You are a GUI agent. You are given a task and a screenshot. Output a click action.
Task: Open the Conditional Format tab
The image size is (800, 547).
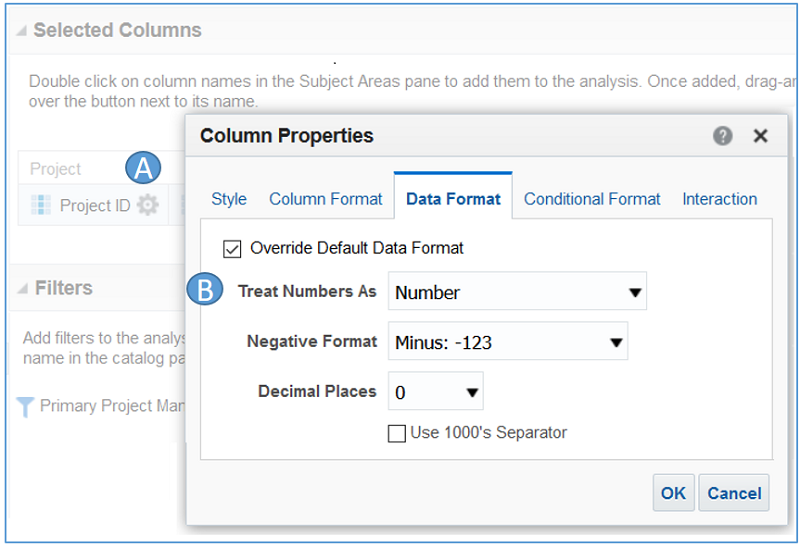[x=592, y=199]
